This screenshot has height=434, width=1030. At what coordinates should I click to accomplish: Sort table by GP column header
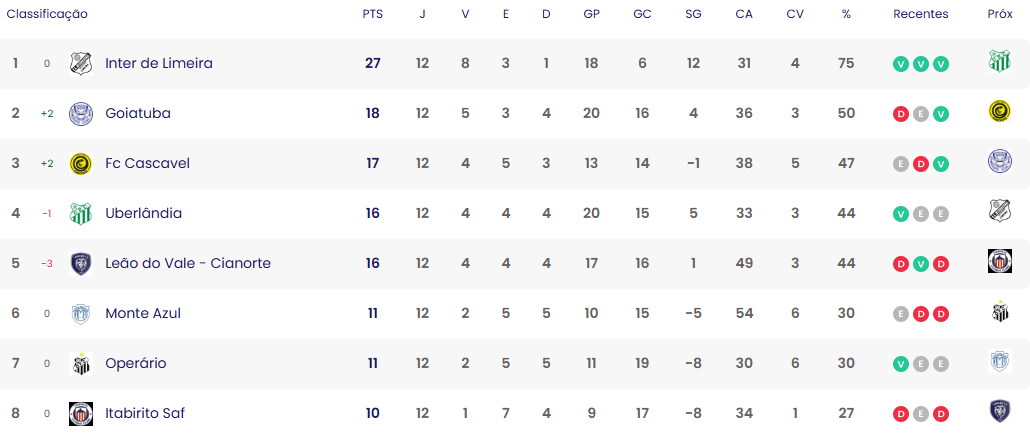click(x=591, y=14)
